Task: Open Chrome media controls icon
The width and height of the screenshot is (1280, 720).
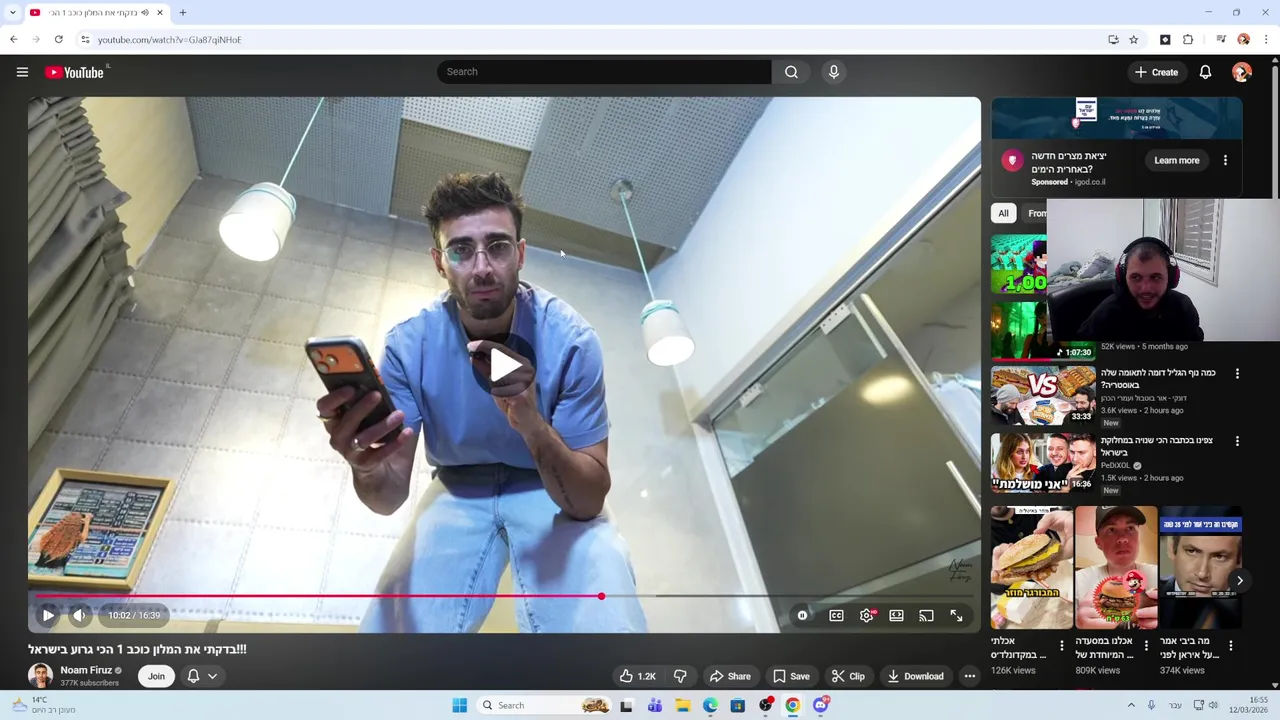Action: pyautogui.click(x=1220, y=40)
